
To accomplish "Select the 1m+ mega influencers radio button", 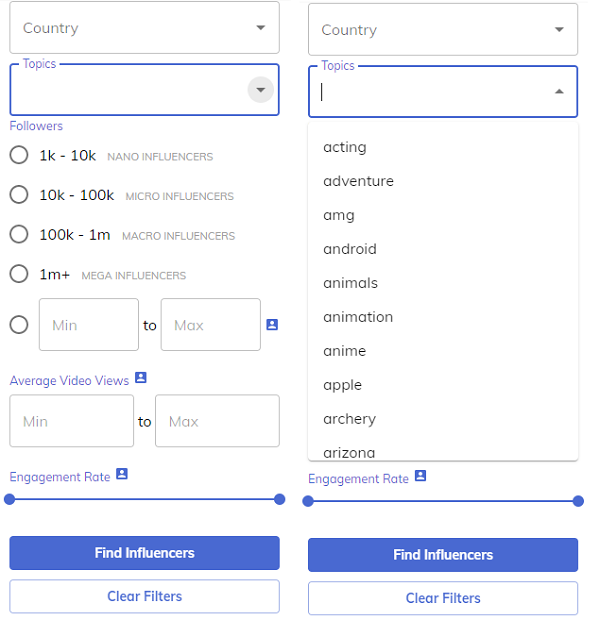I will tap(19, 274).
